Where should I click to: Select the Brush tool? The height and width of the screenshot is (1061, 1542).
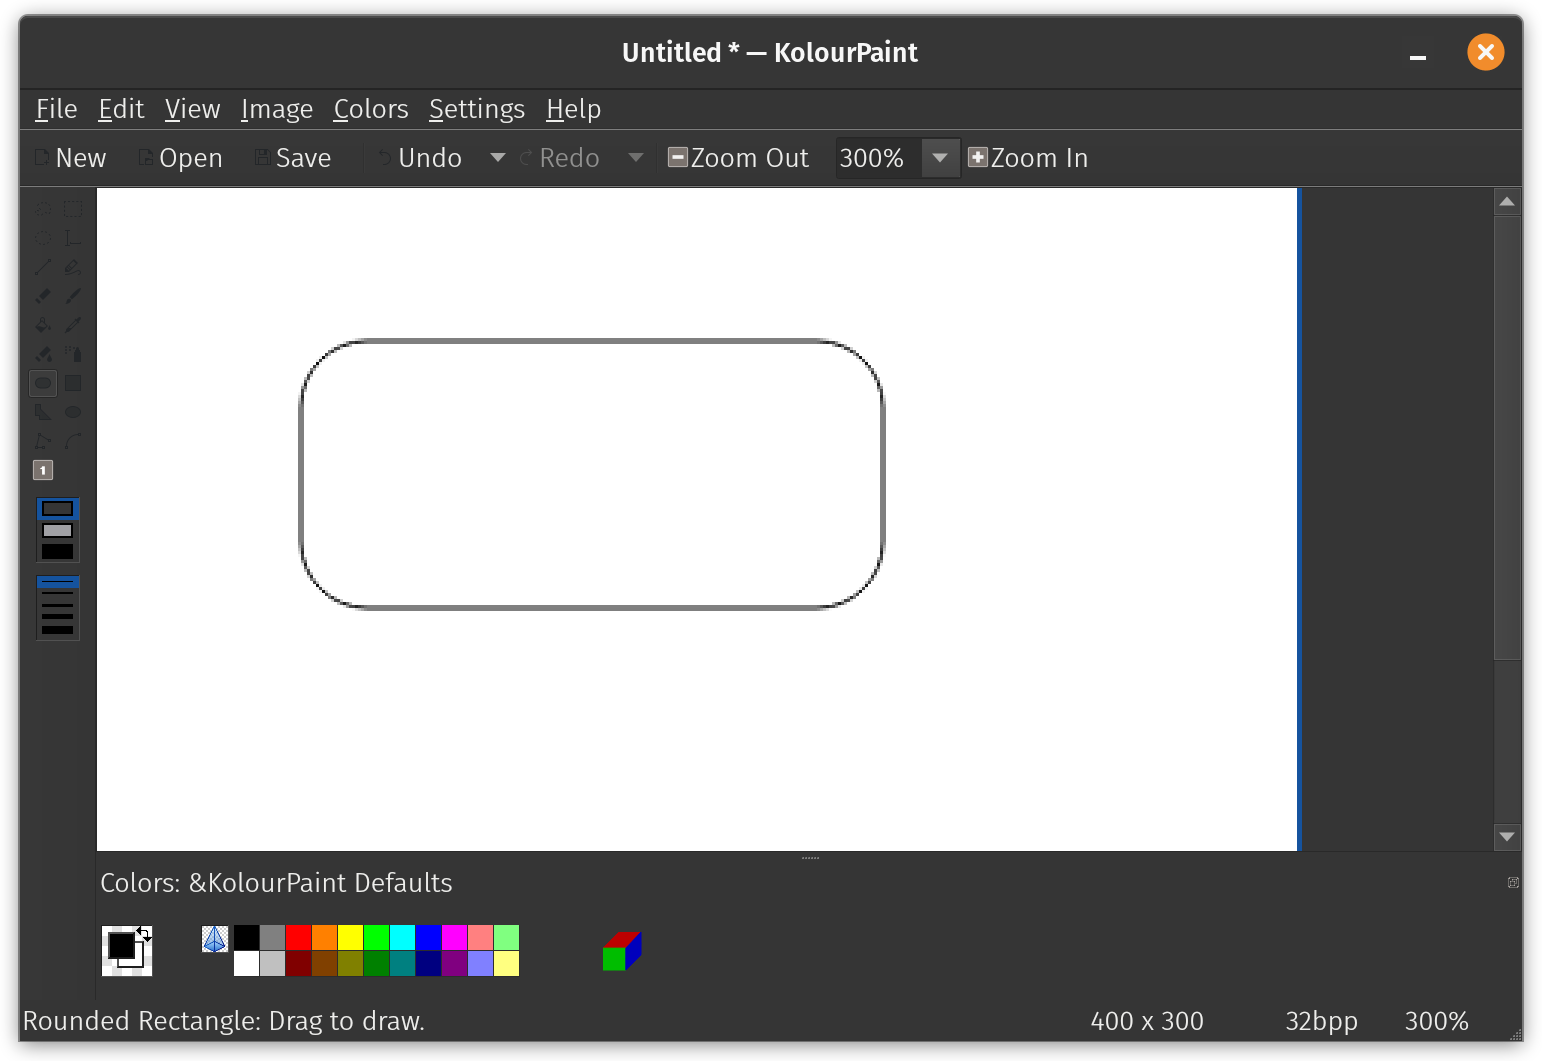[x=73, y=296]
